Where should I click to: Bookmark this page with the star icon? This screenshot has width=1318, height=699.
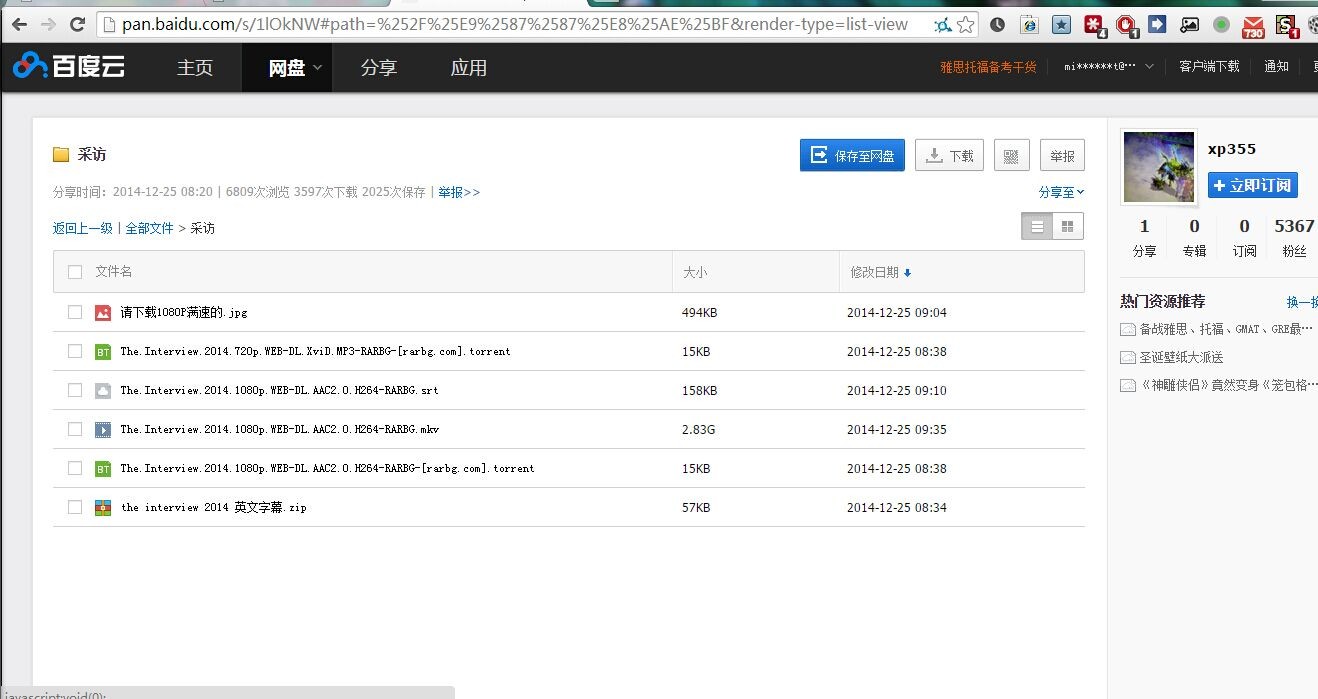tap(965, 24)
